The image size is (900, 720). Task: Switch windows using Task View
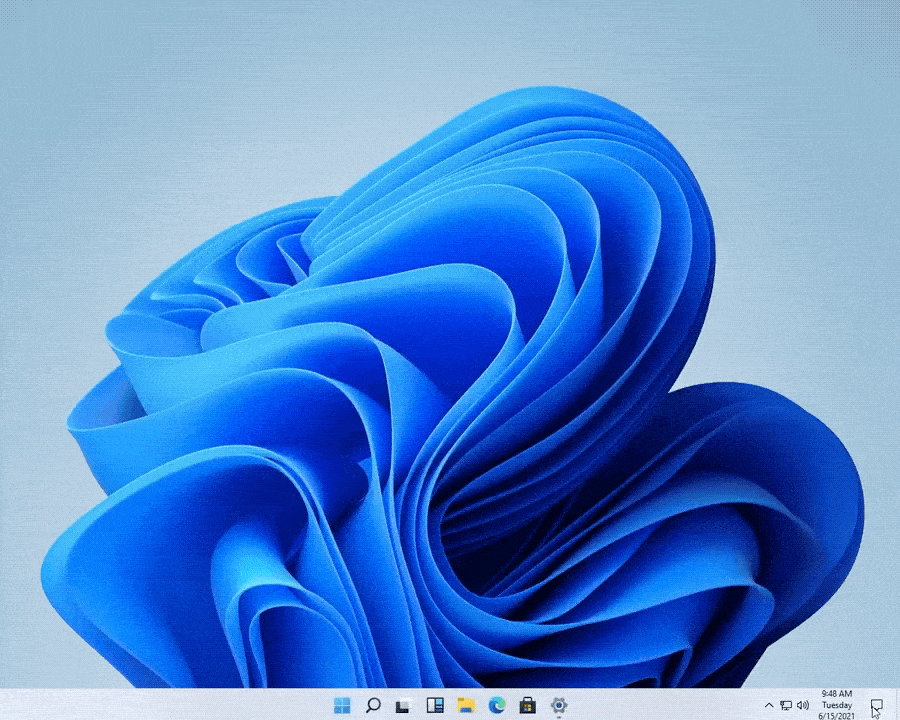(405, 705)
